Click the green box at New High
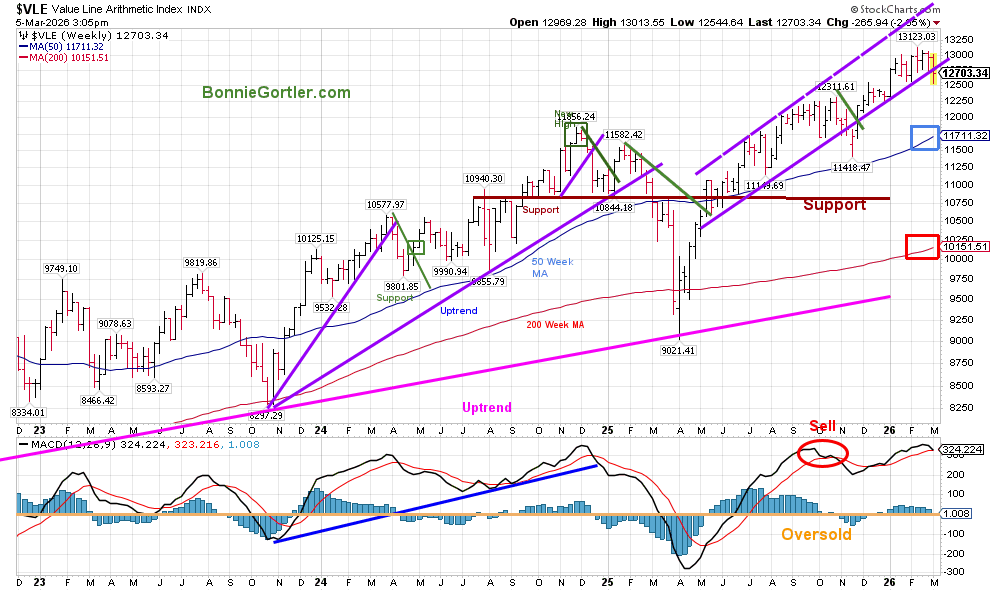This screenshot has height=591, width=990. coord(573,133)
